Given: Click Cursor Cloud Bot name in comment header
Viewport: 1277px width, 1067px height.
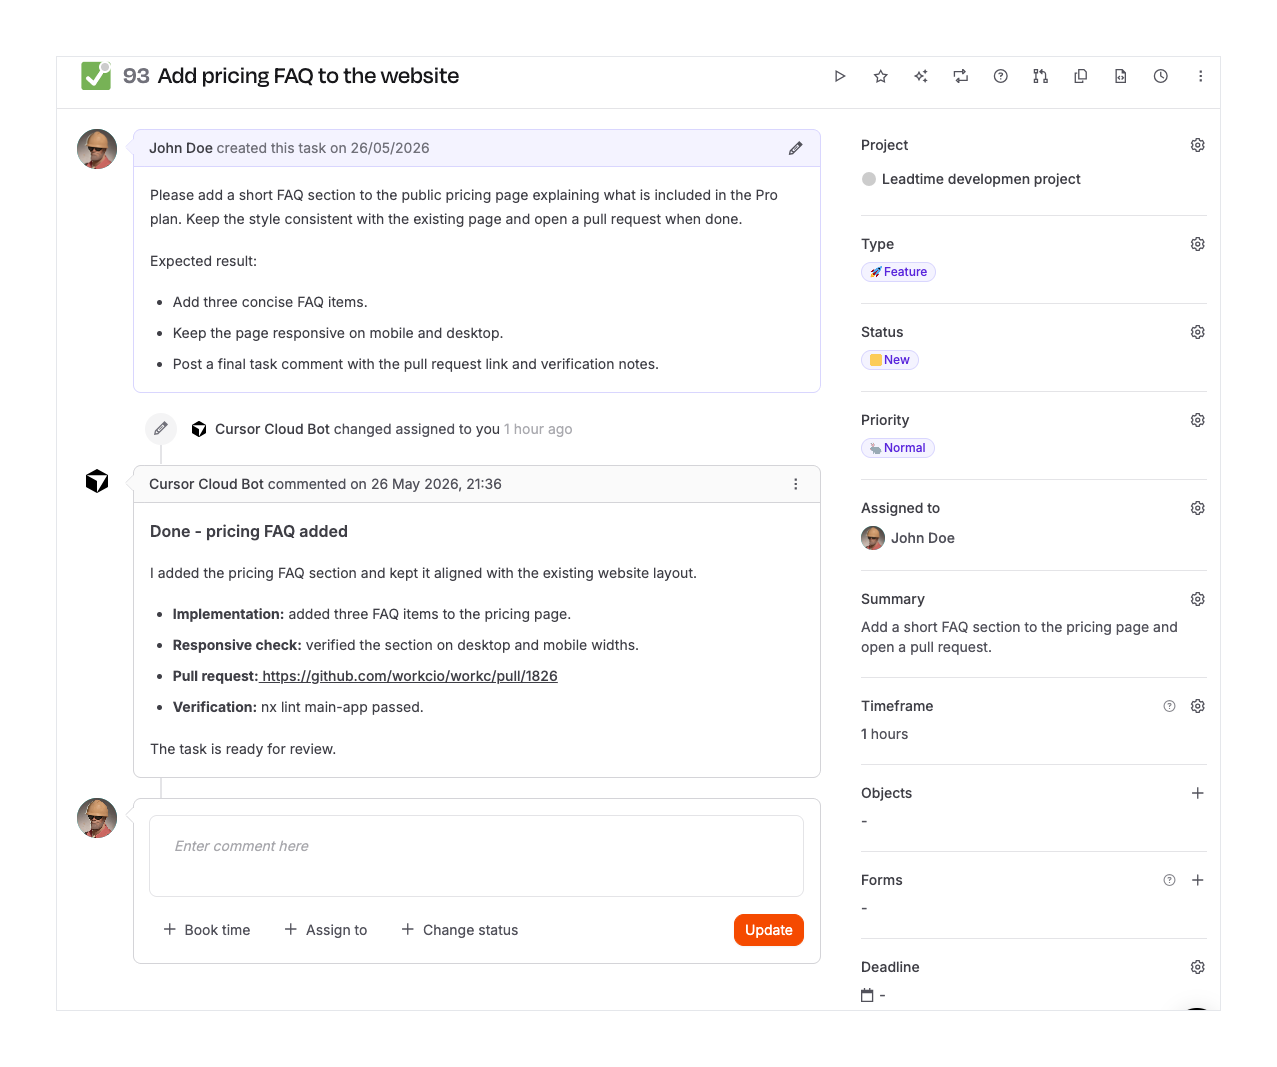Looking at the screenshot, I should click(x=206, y=484).
